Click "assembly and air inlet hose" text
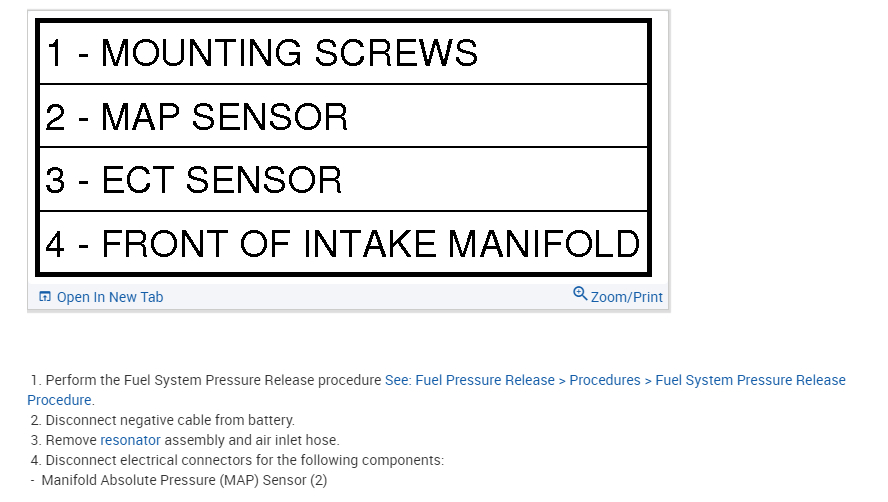Viewport: 888px width, 502px height. (252, 440)
